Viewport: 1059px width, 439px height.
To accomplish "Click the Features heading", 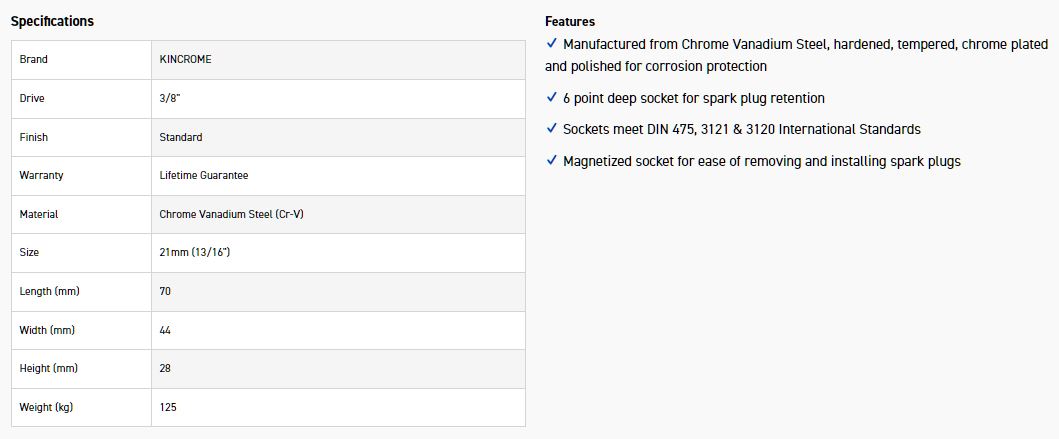I will (x=570, y=21).
